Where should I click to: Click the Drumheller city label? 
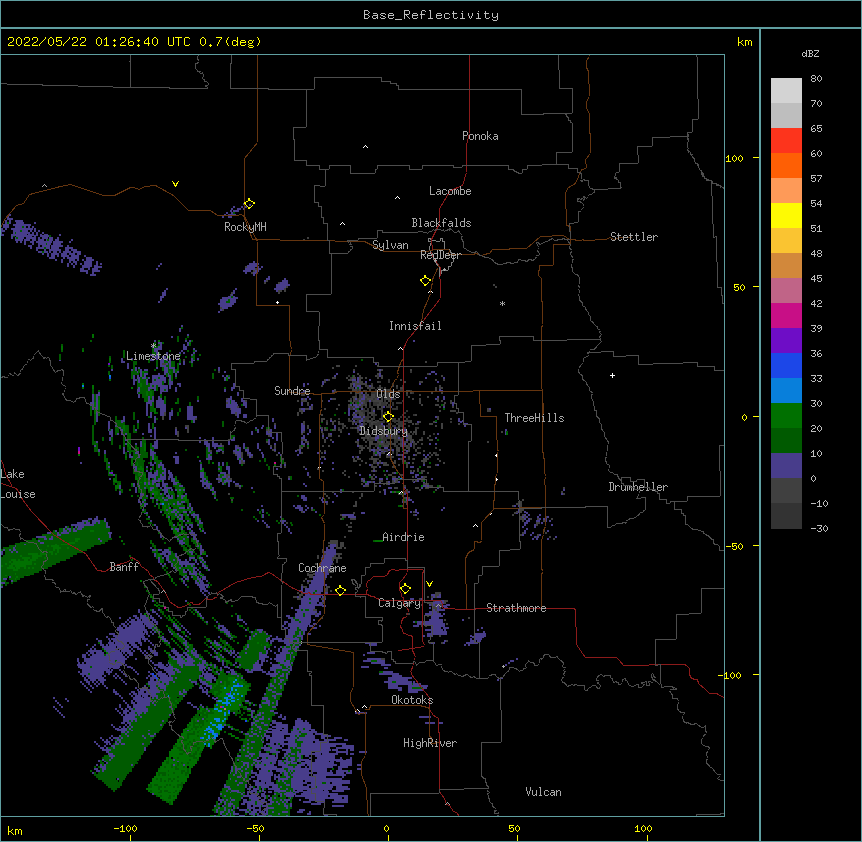[x=638, y=487]
